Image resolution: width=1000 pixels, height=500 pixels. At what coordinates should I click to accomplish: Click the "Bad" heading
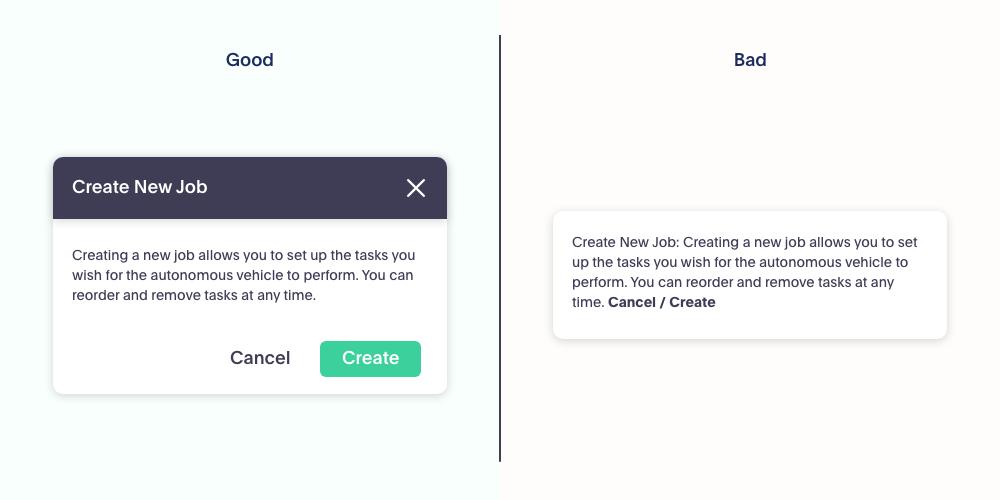pos(750,60)
